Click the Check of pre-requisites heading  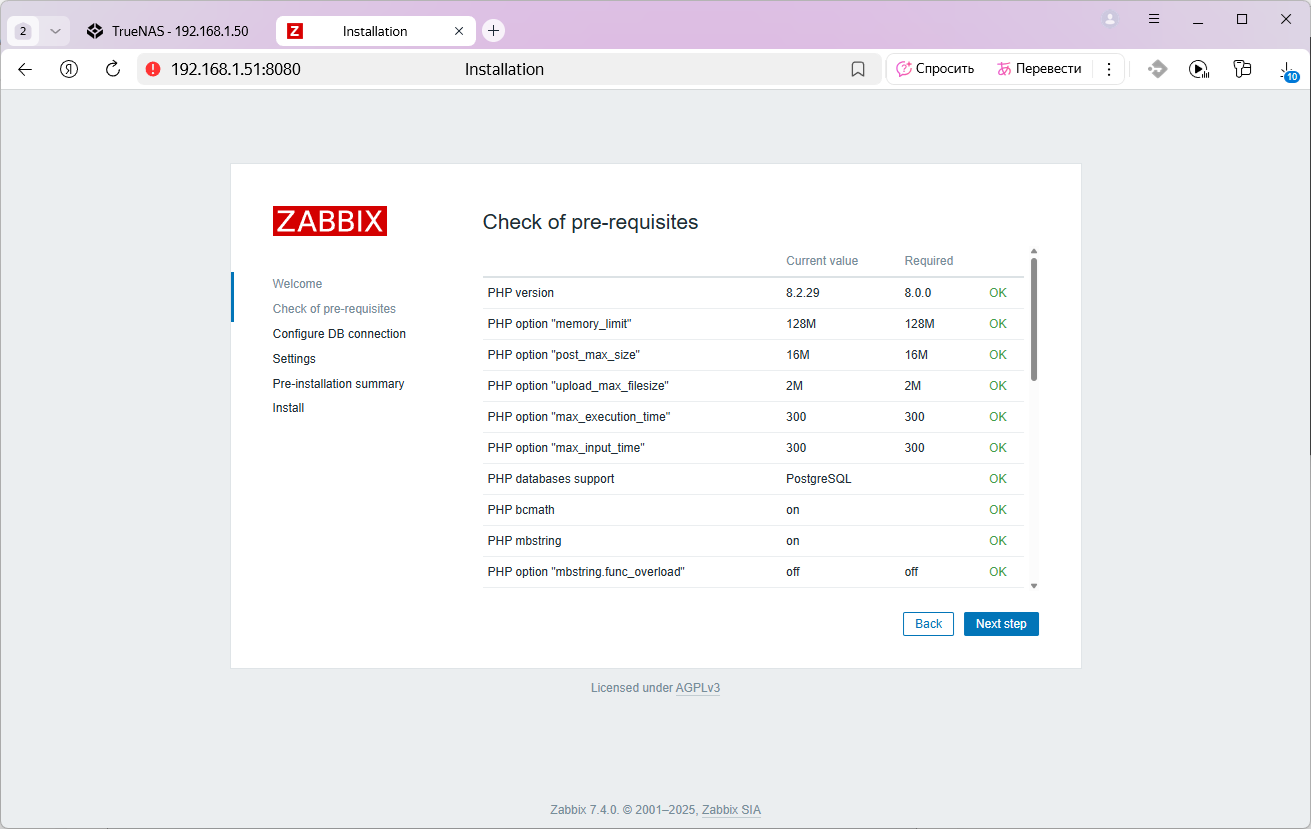coord(590,222)
